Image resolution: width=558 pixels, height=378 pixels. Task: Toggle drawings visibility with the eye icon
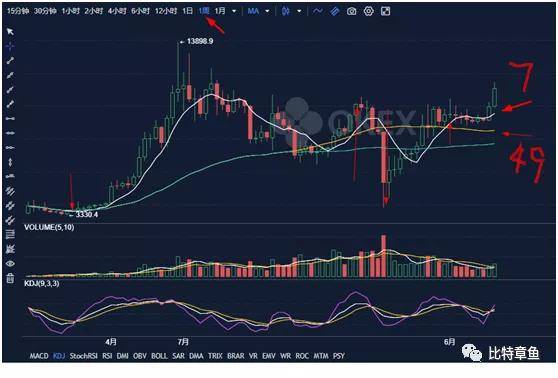[10, 264]
